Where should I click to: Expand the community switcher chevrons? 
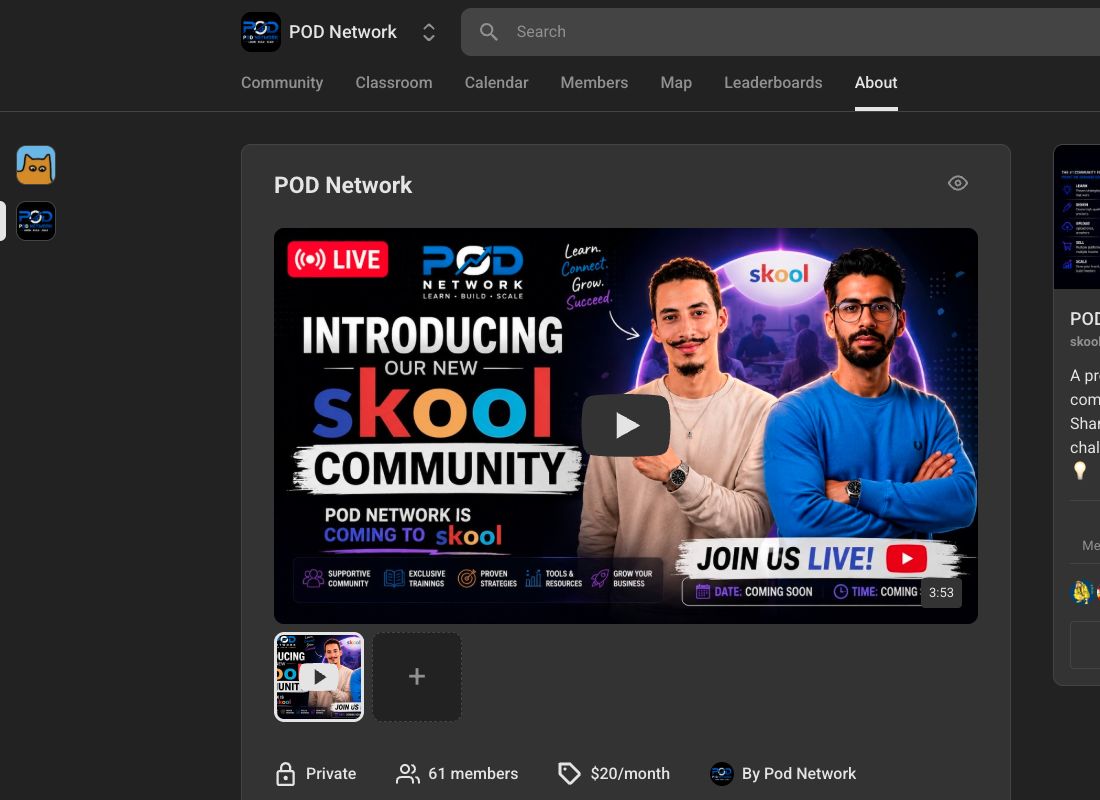click(429, 32)
